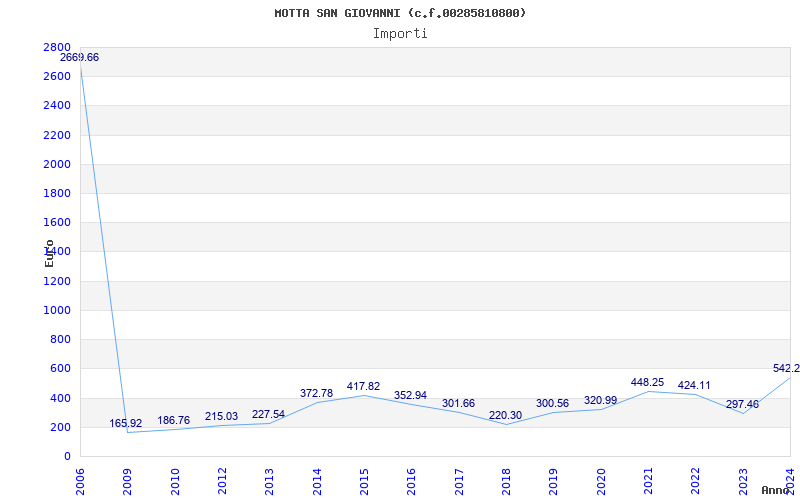Click the 2000 y-axis label
This screenshot has height=500, width=800.
tap(57, 164)
